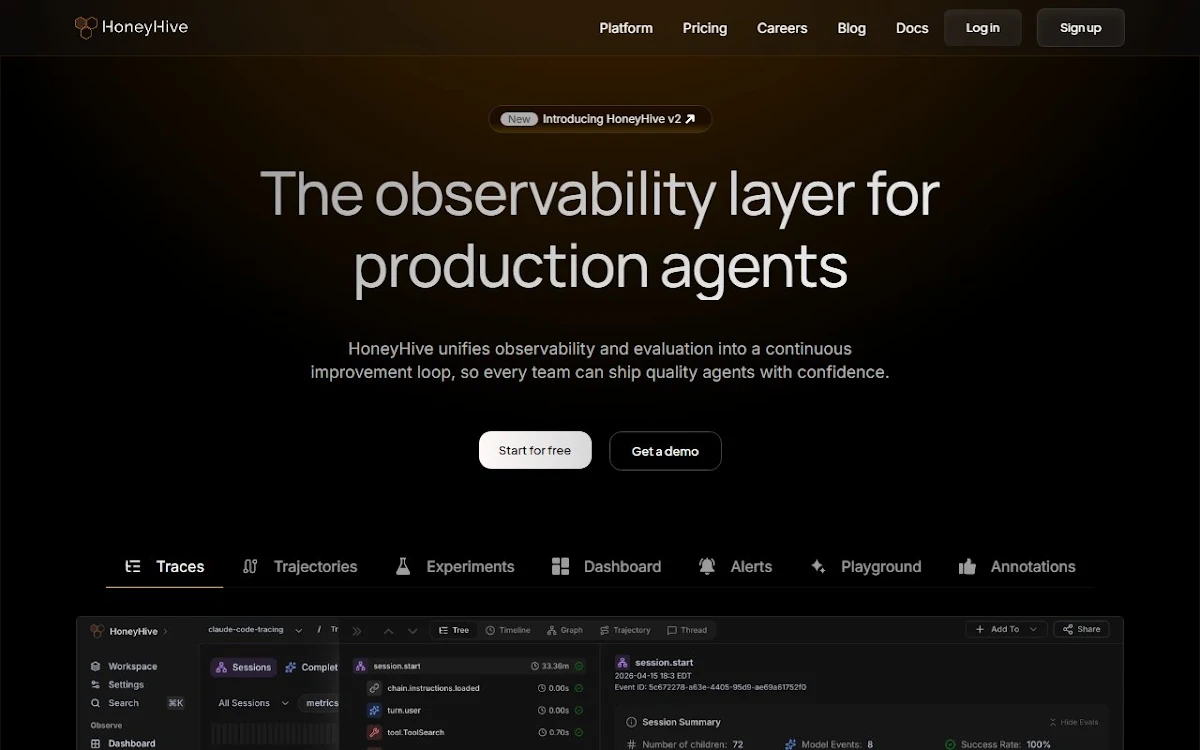Switch to the Trajectory view tab
The width and height of the screenshot is (1200, 750).
coord(625,630)
